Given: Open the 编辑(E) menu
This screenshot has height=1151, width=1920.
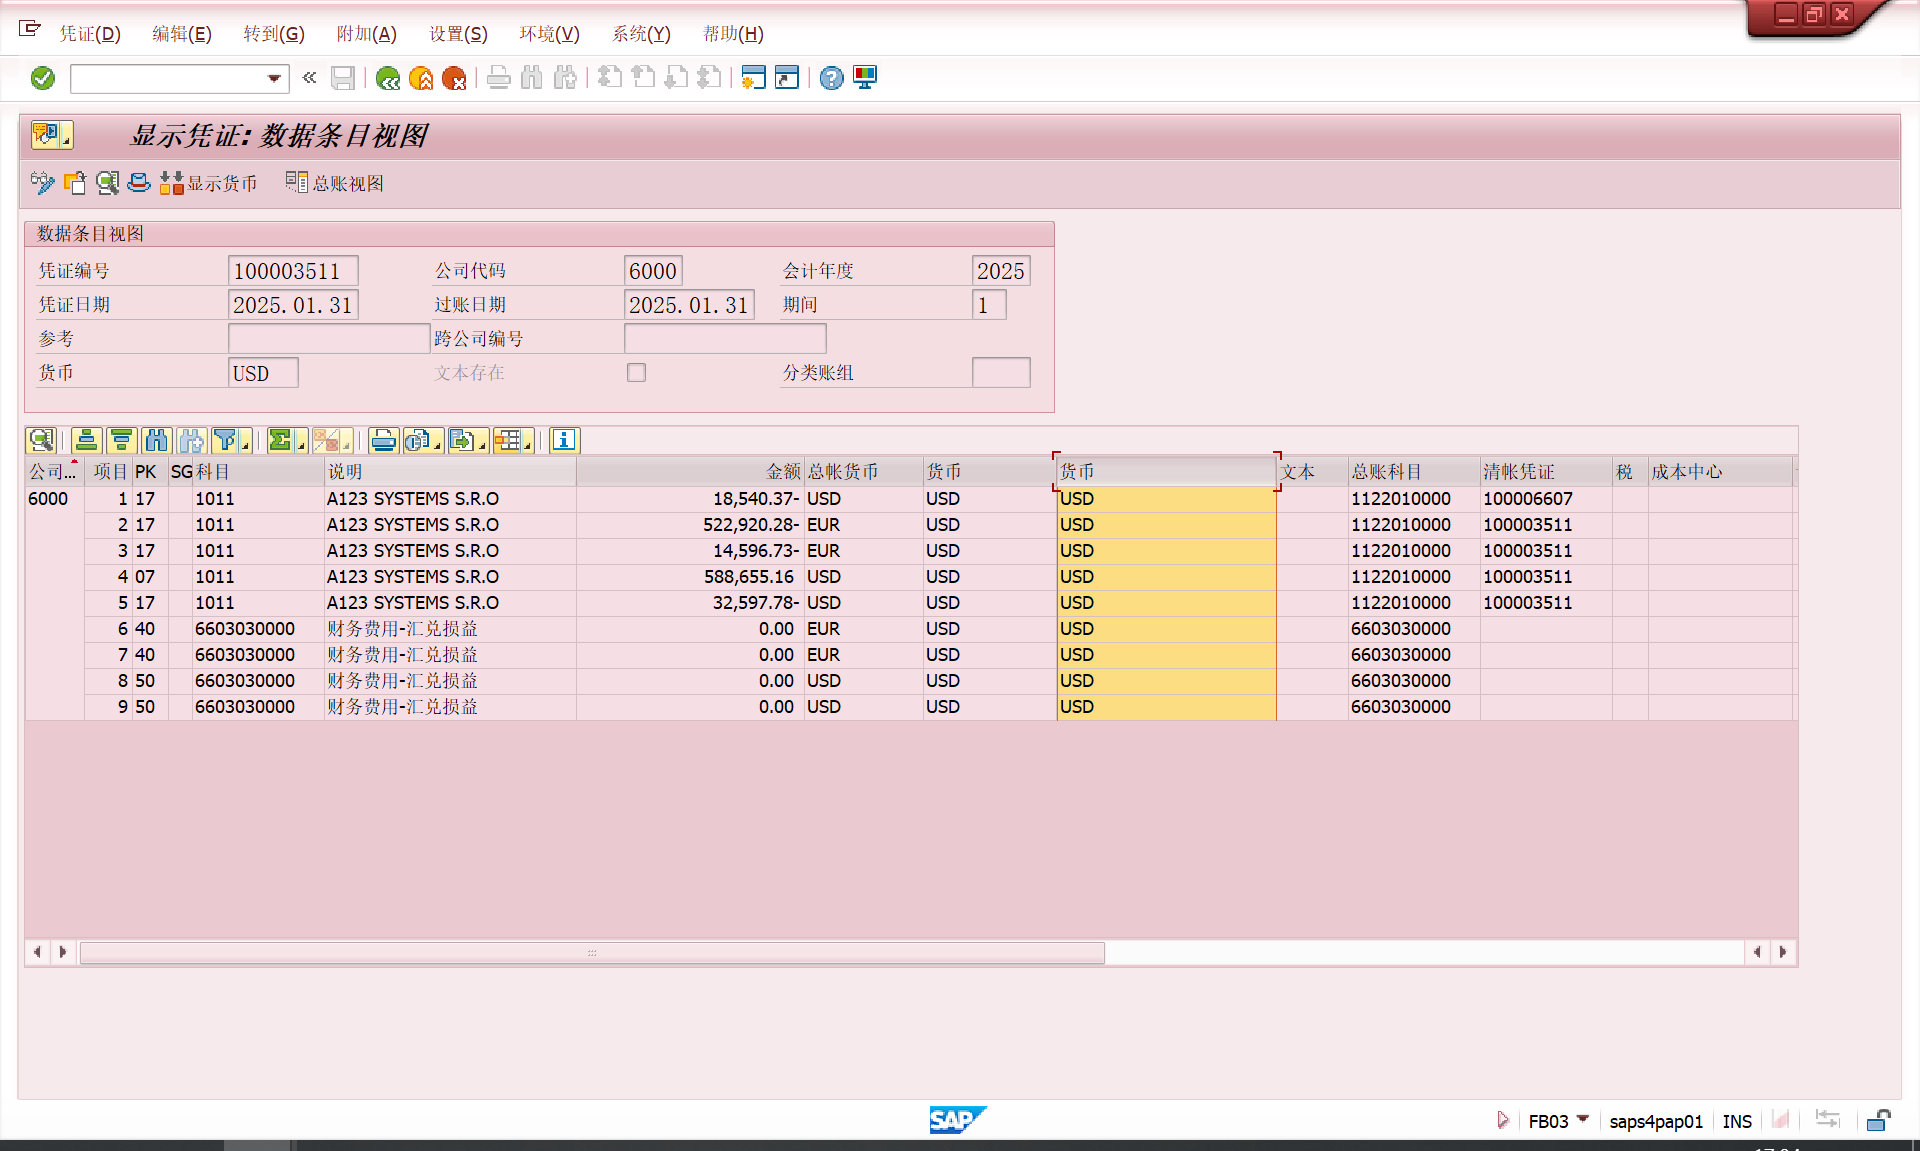Looking at the screenshot, I should [181, 34].
